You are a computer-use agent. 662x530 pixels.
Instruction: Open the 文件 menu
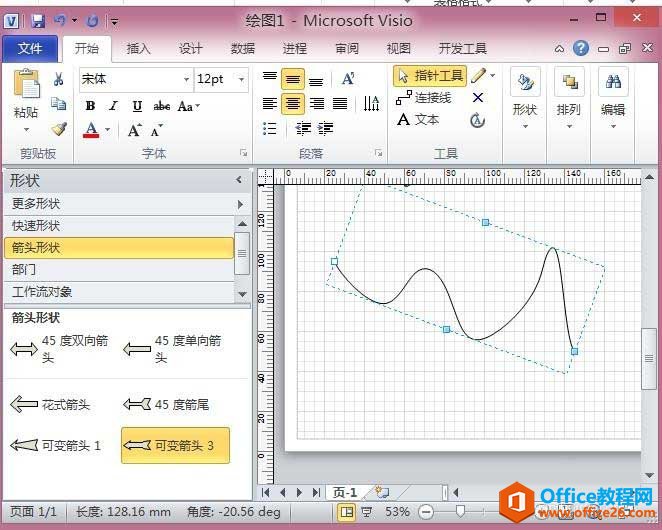click(x=30, y=49)
